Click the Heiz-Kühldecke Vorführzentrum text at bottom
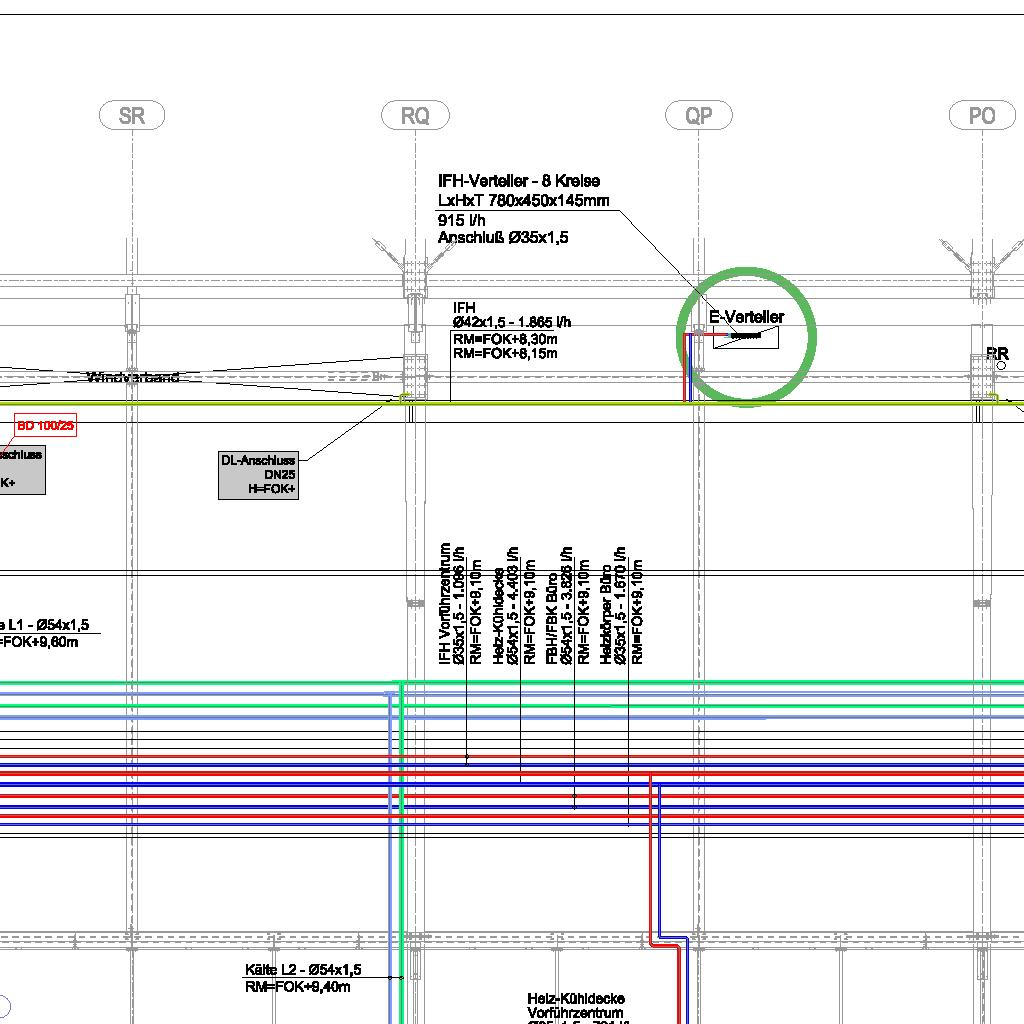 pos(576,1006)
